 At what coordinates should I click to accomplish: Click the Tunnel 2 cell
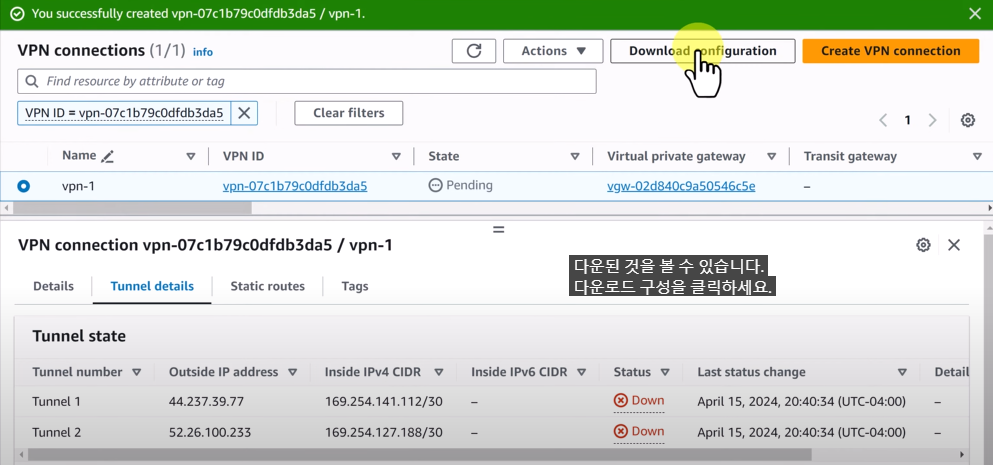56,433
